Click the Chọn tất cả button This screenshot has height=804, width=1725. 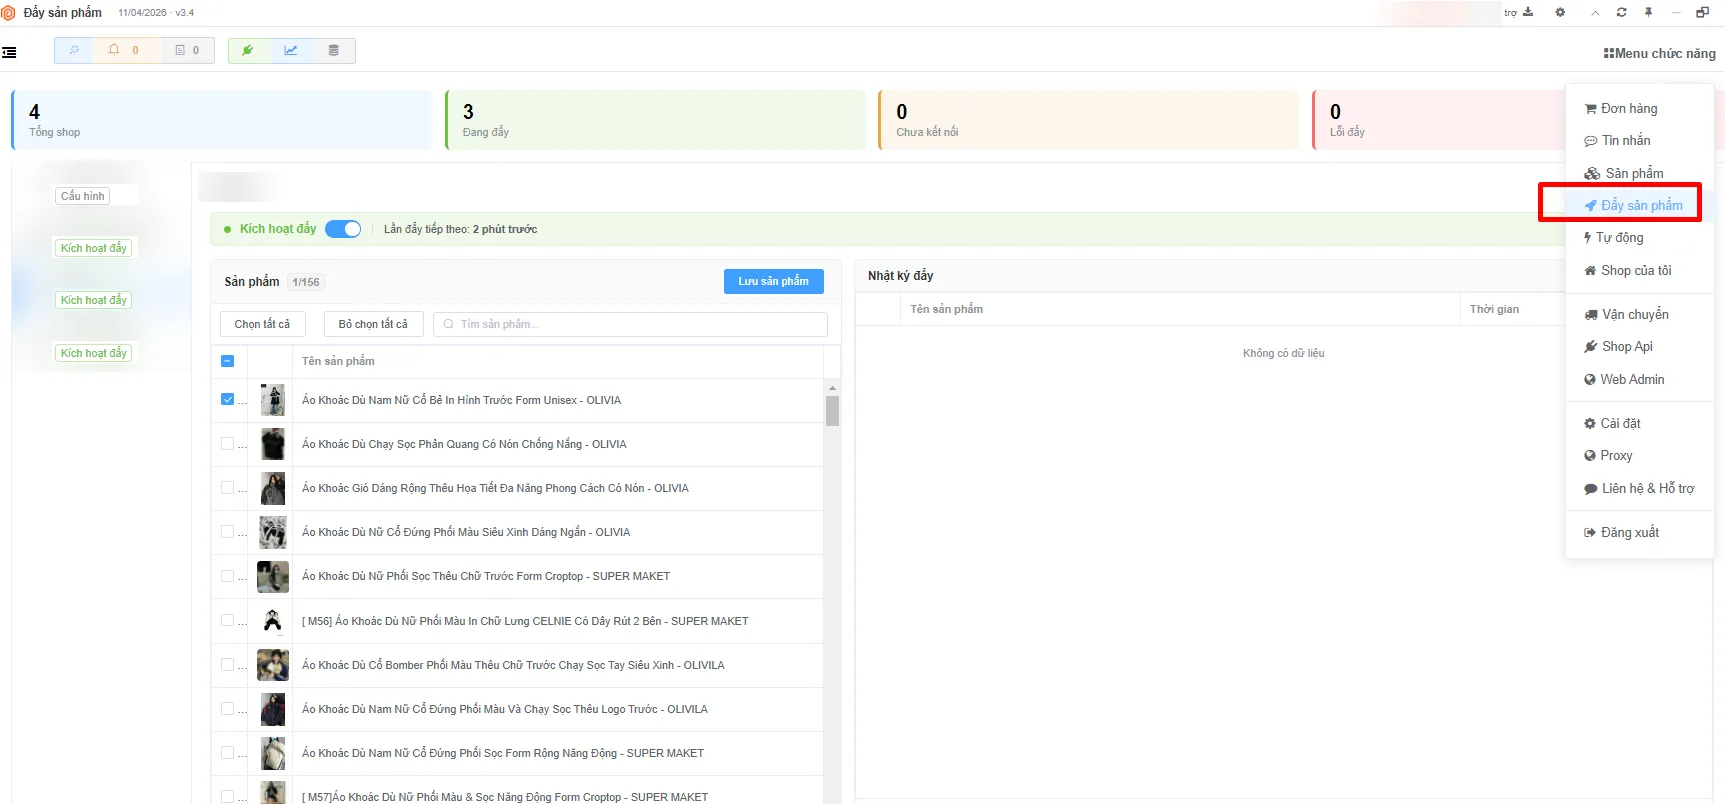263,324
